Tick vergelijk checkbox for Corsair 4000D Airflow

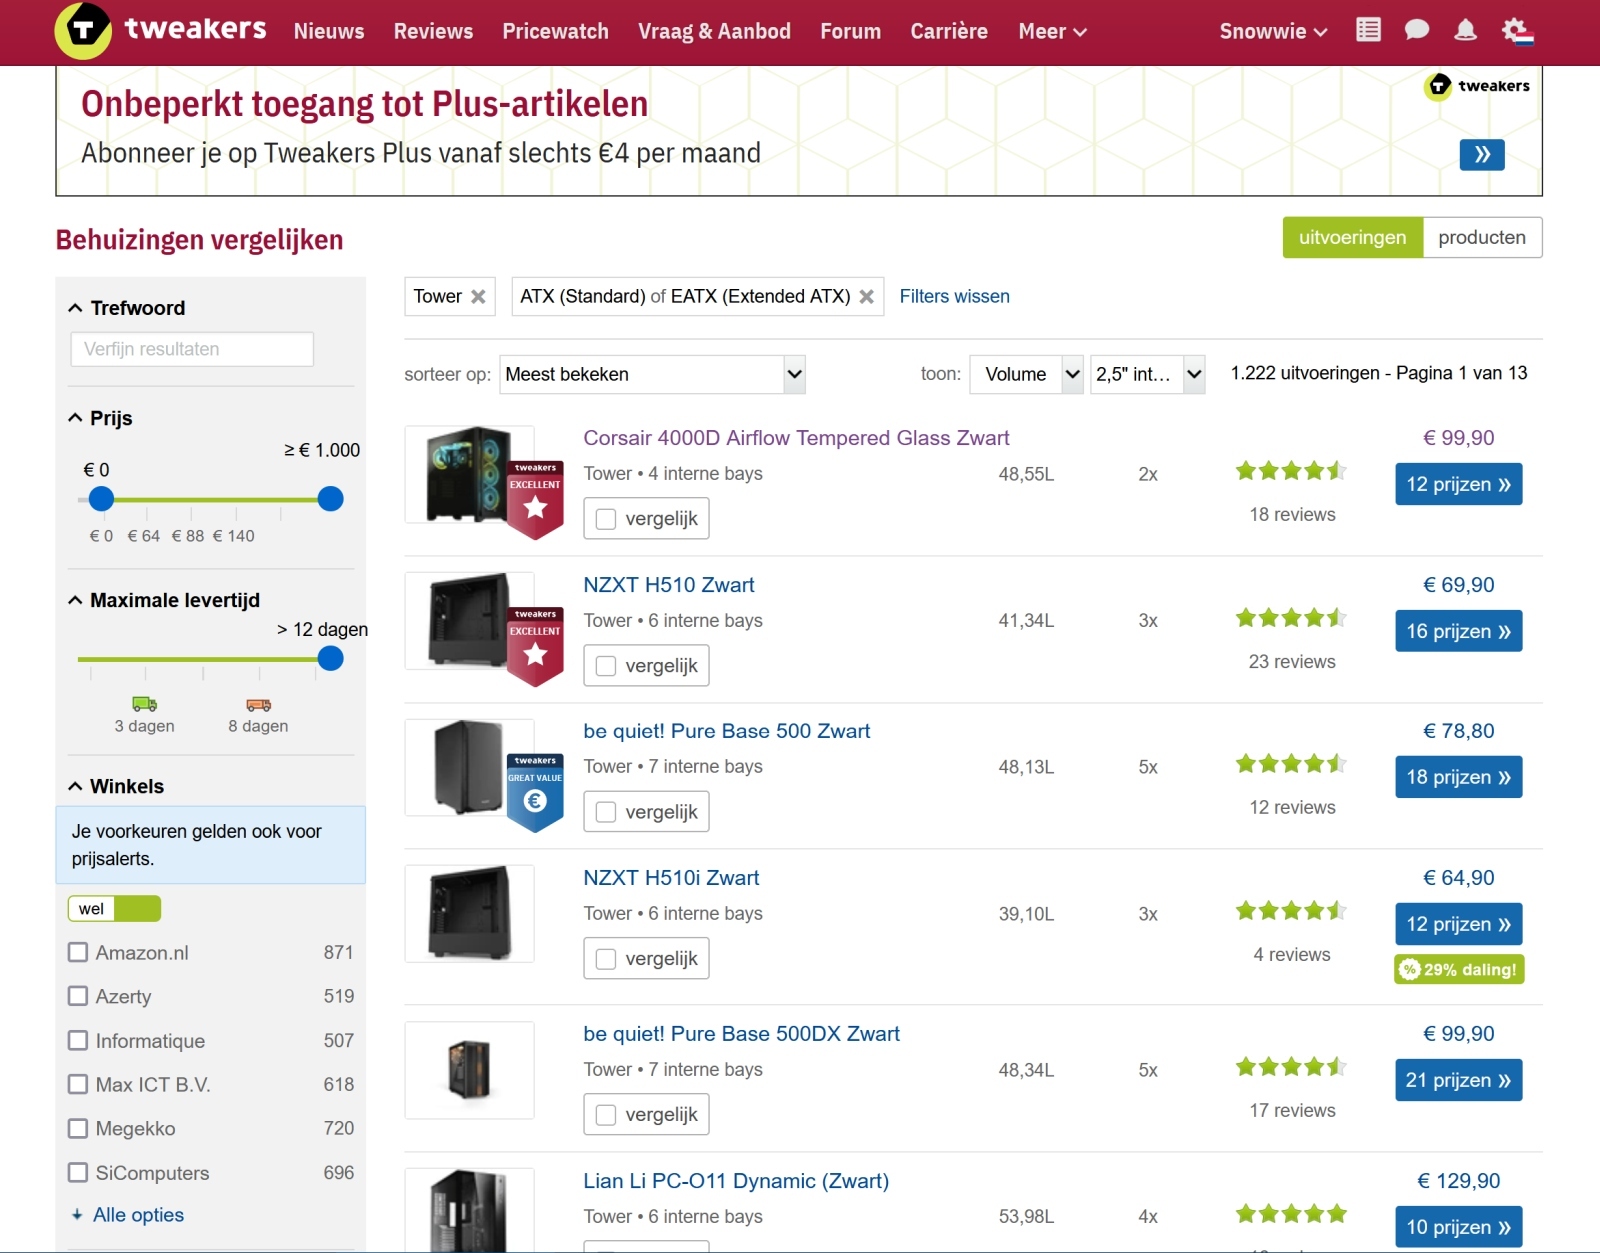(x=606, y=519)
